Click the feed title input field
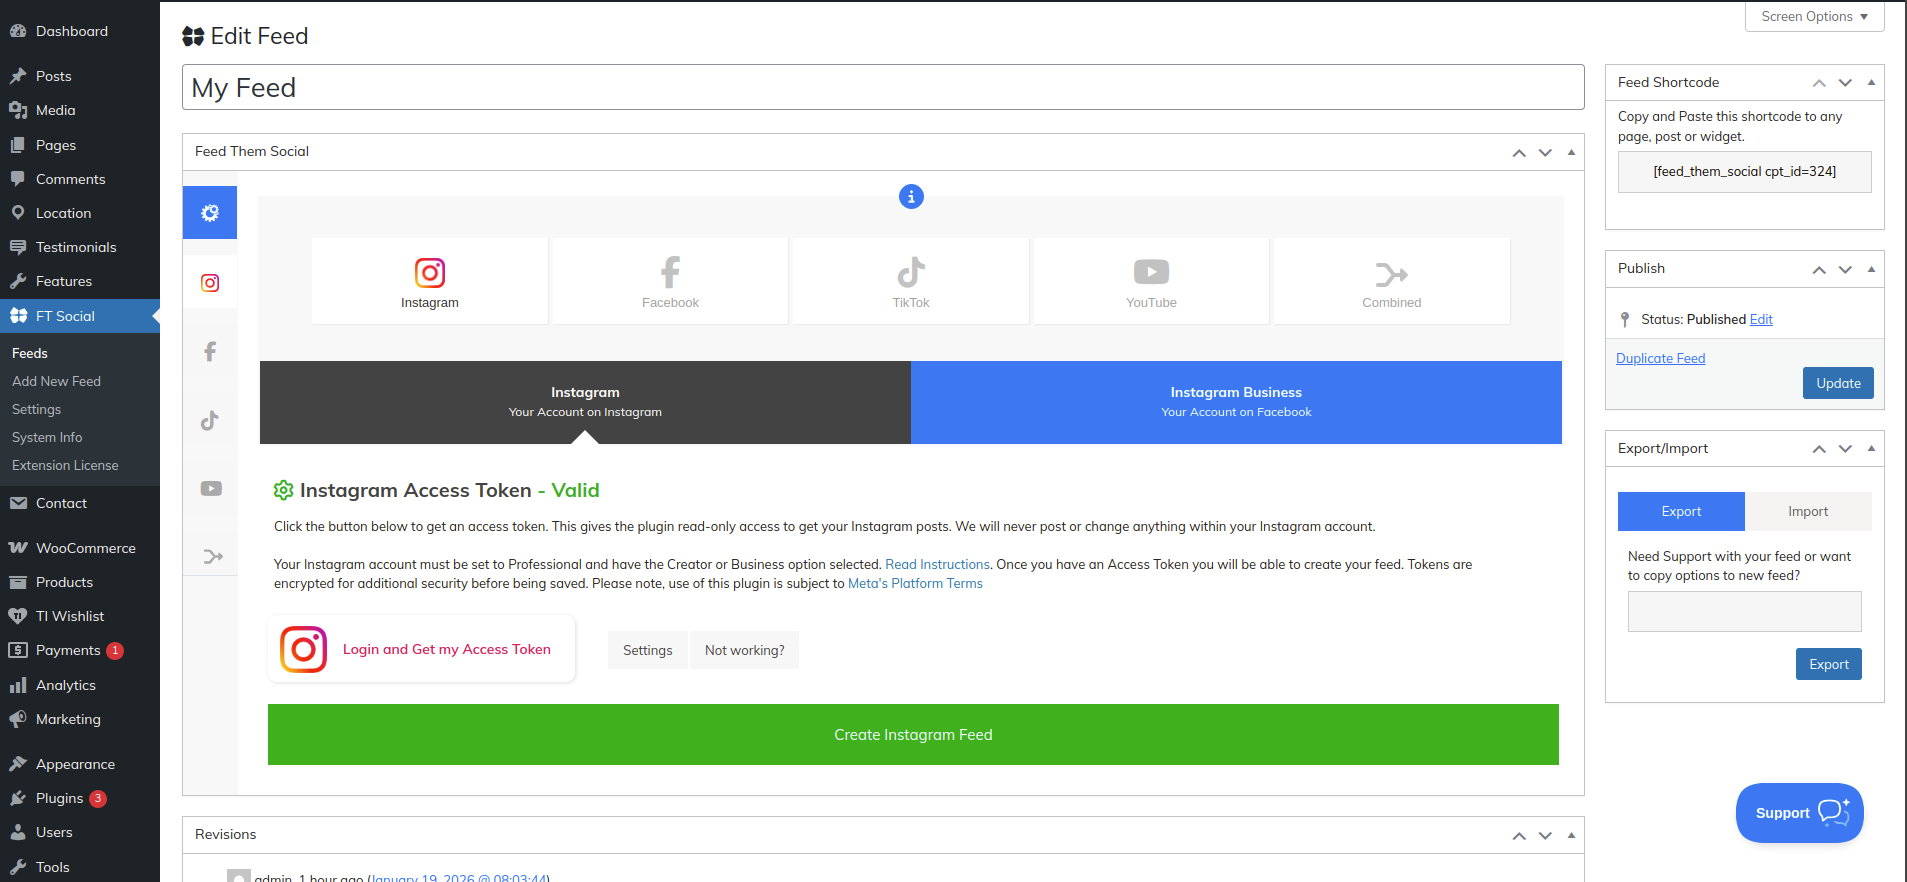This screenshot has height=882, width=1907. pyautogui.click(x=883, y=88)
